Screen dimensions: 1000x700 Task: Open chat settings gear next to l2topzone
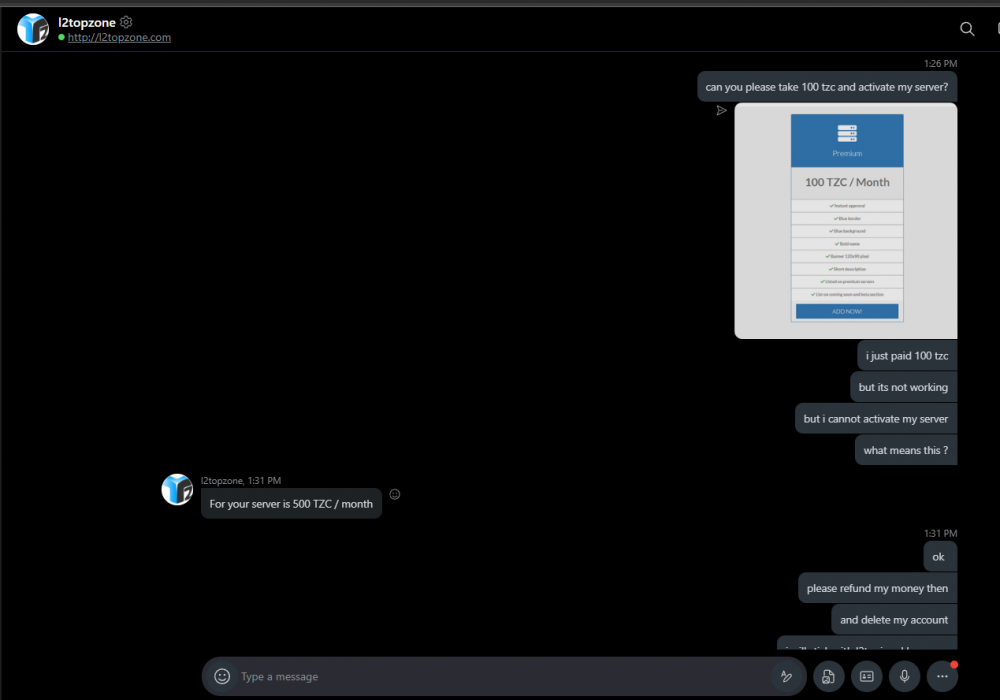[126, 22]
